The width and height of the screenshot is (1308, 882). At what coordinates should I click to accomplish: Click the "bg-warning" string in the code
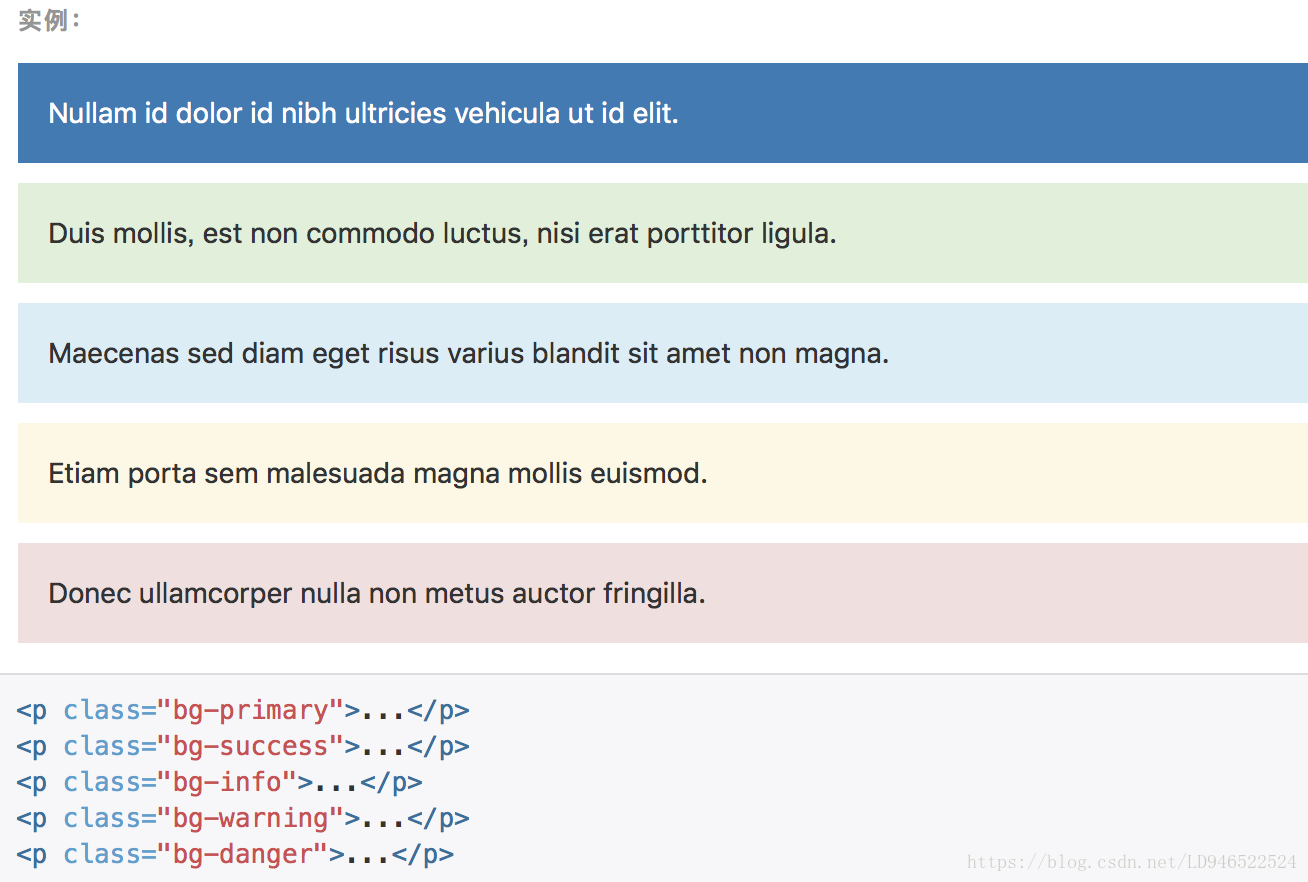pos(251,819)
